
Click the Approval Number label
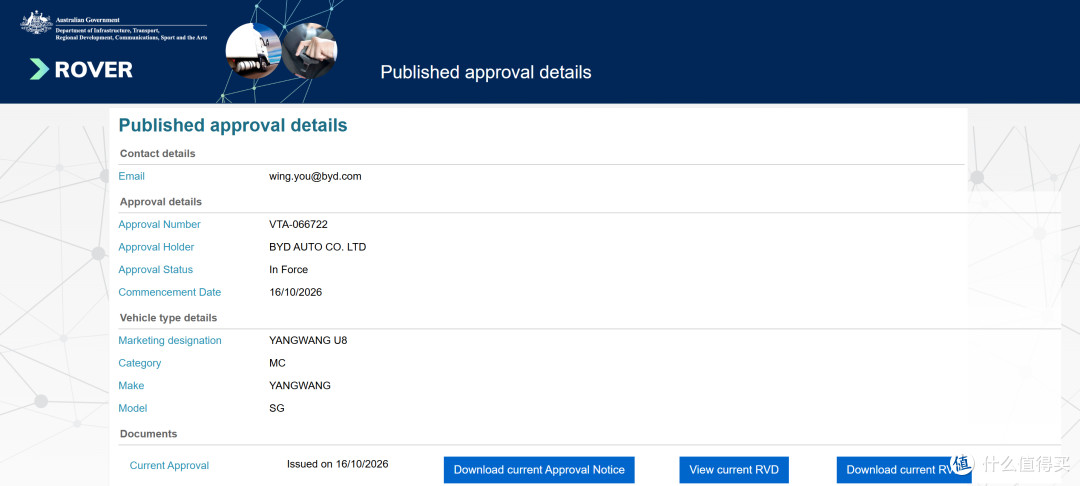[160, 224]
